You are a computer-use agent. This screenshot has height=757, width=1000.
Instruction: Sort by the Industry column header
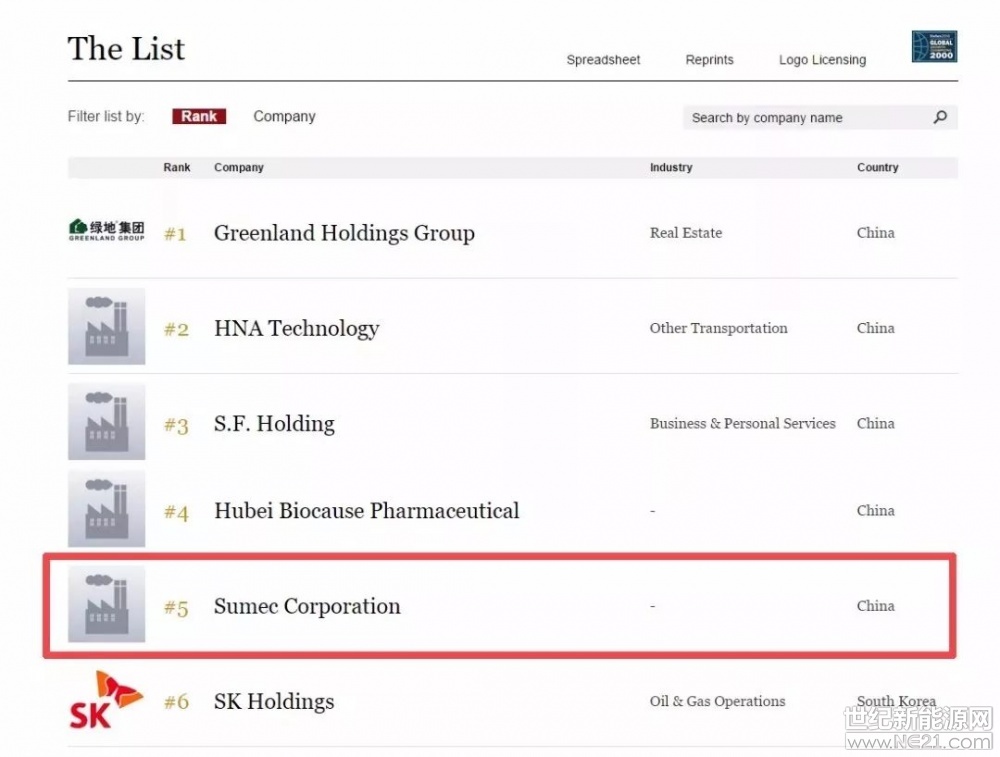(671, 167)
